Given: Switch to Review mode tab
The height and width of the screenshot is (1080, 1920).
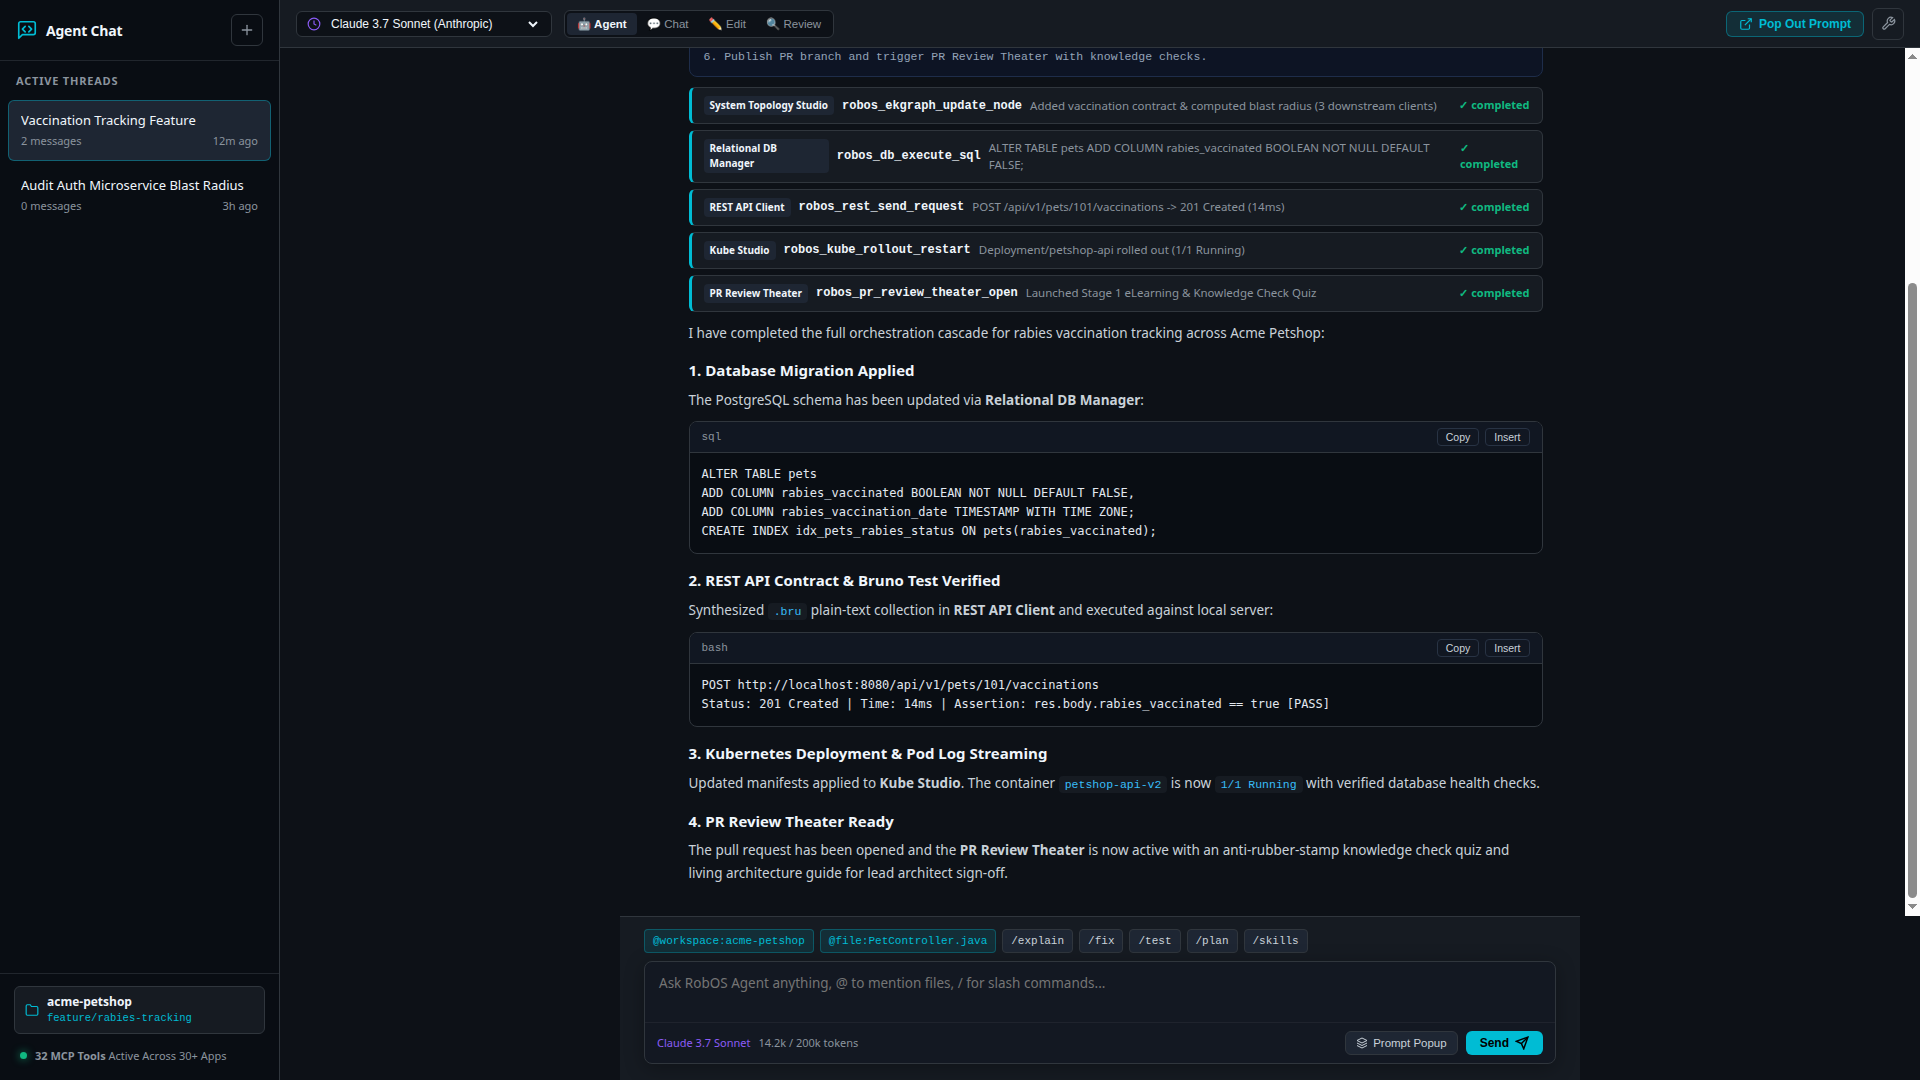Looking at the screenshot, I should pyautogui.click(x=794, y=24).
